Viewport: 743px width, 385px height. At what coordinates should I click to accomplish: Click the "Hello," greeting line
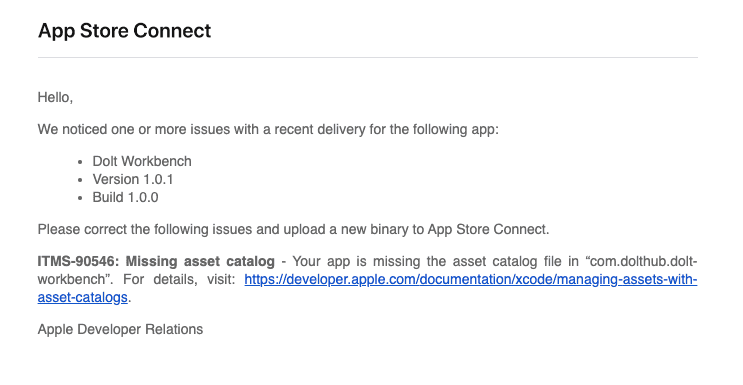pyautogui.click(x=55, y=98)
